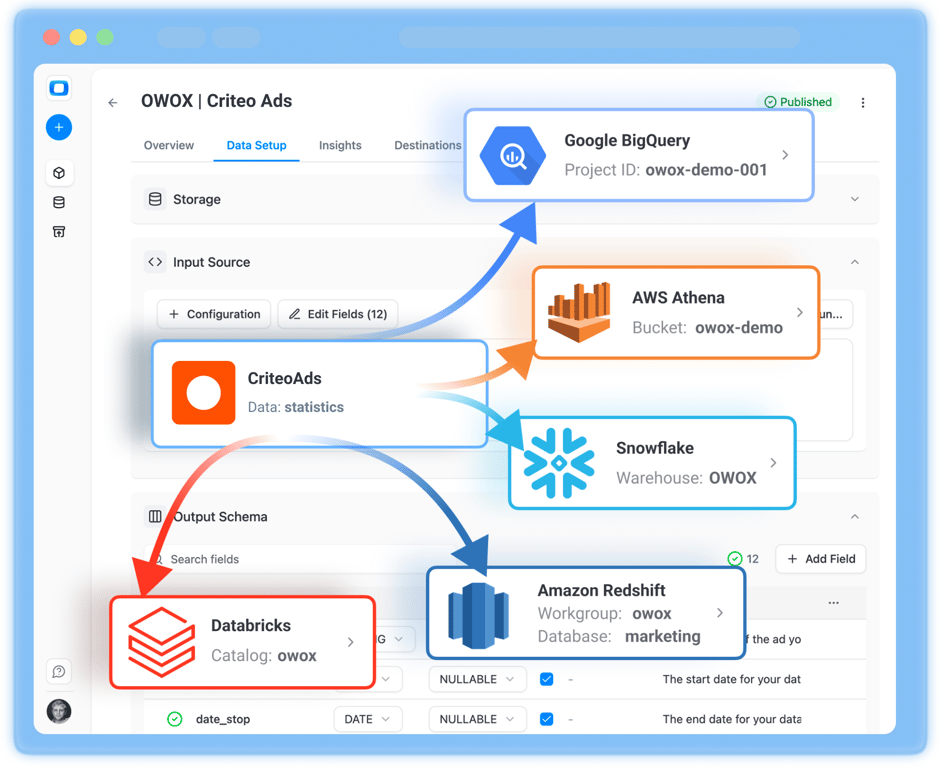Click the CriteoAds orange logo
The height and width of the screenshot is (768, 941).
tap(203, 393)
